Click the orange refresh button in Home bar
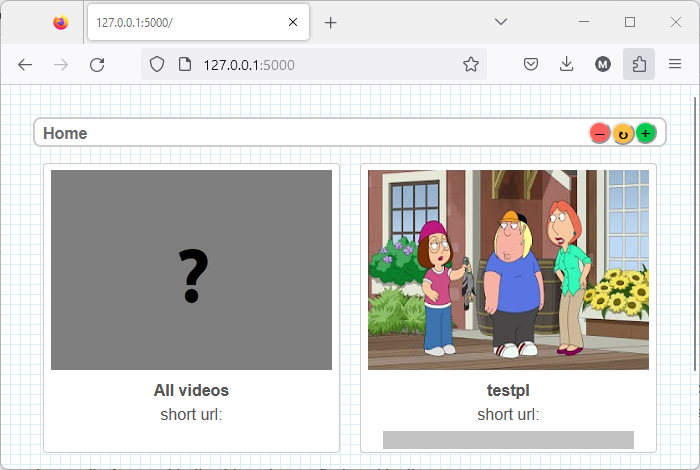 [x=623, y=133]
